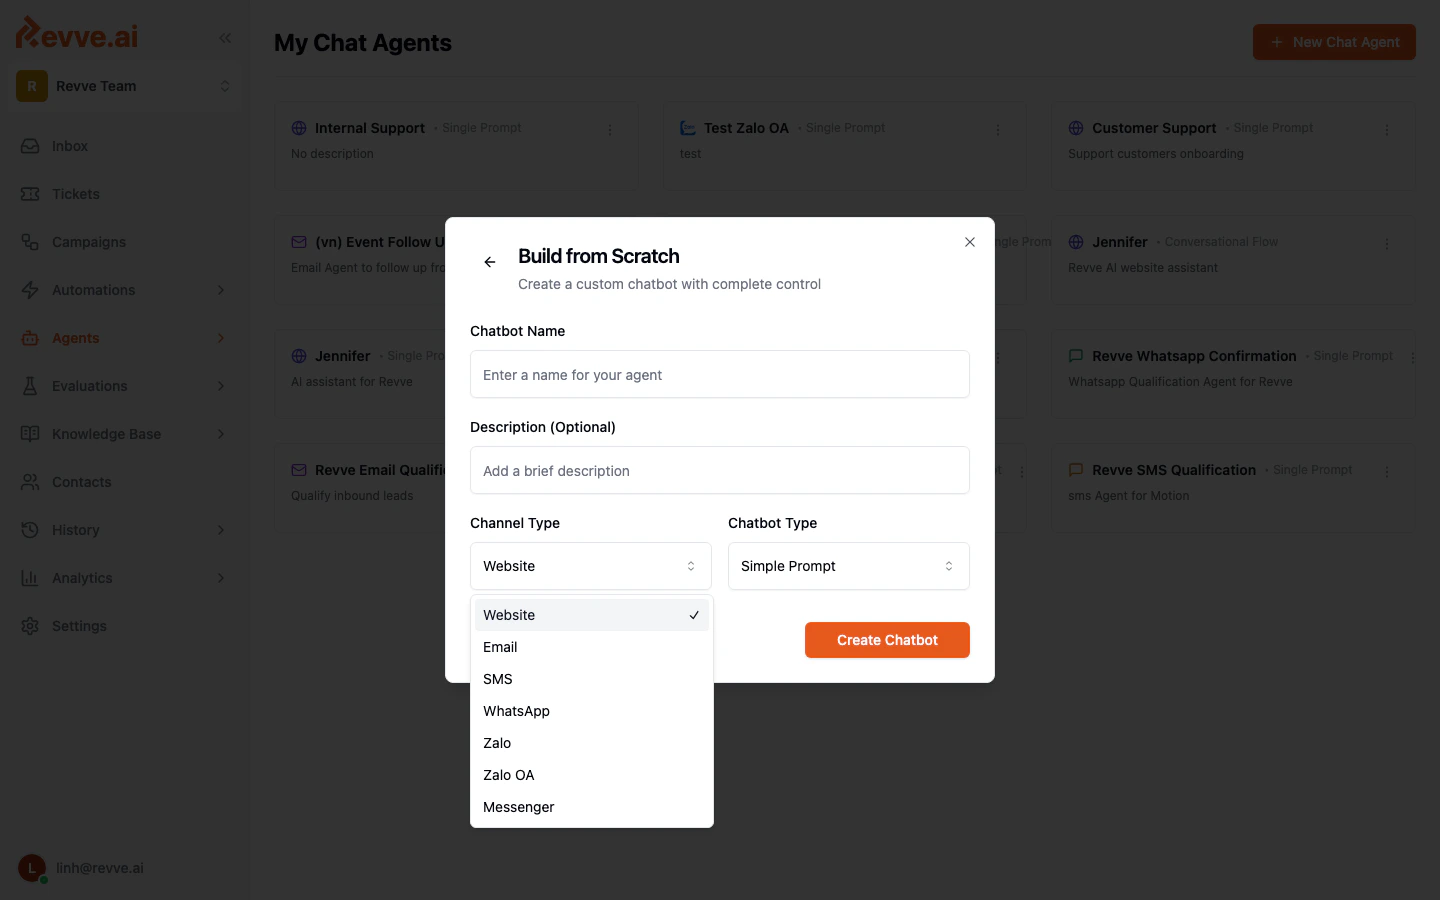
Task: Click the Create Chatbot button
Action: pyautogui.click(x=887, y=640)
